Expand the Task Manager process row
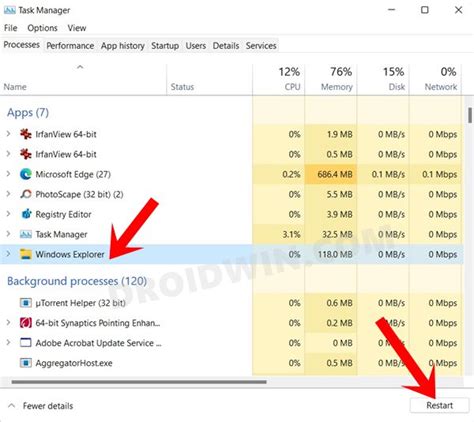The height and width of the screenshot is (422, 474). coord(8,234)
